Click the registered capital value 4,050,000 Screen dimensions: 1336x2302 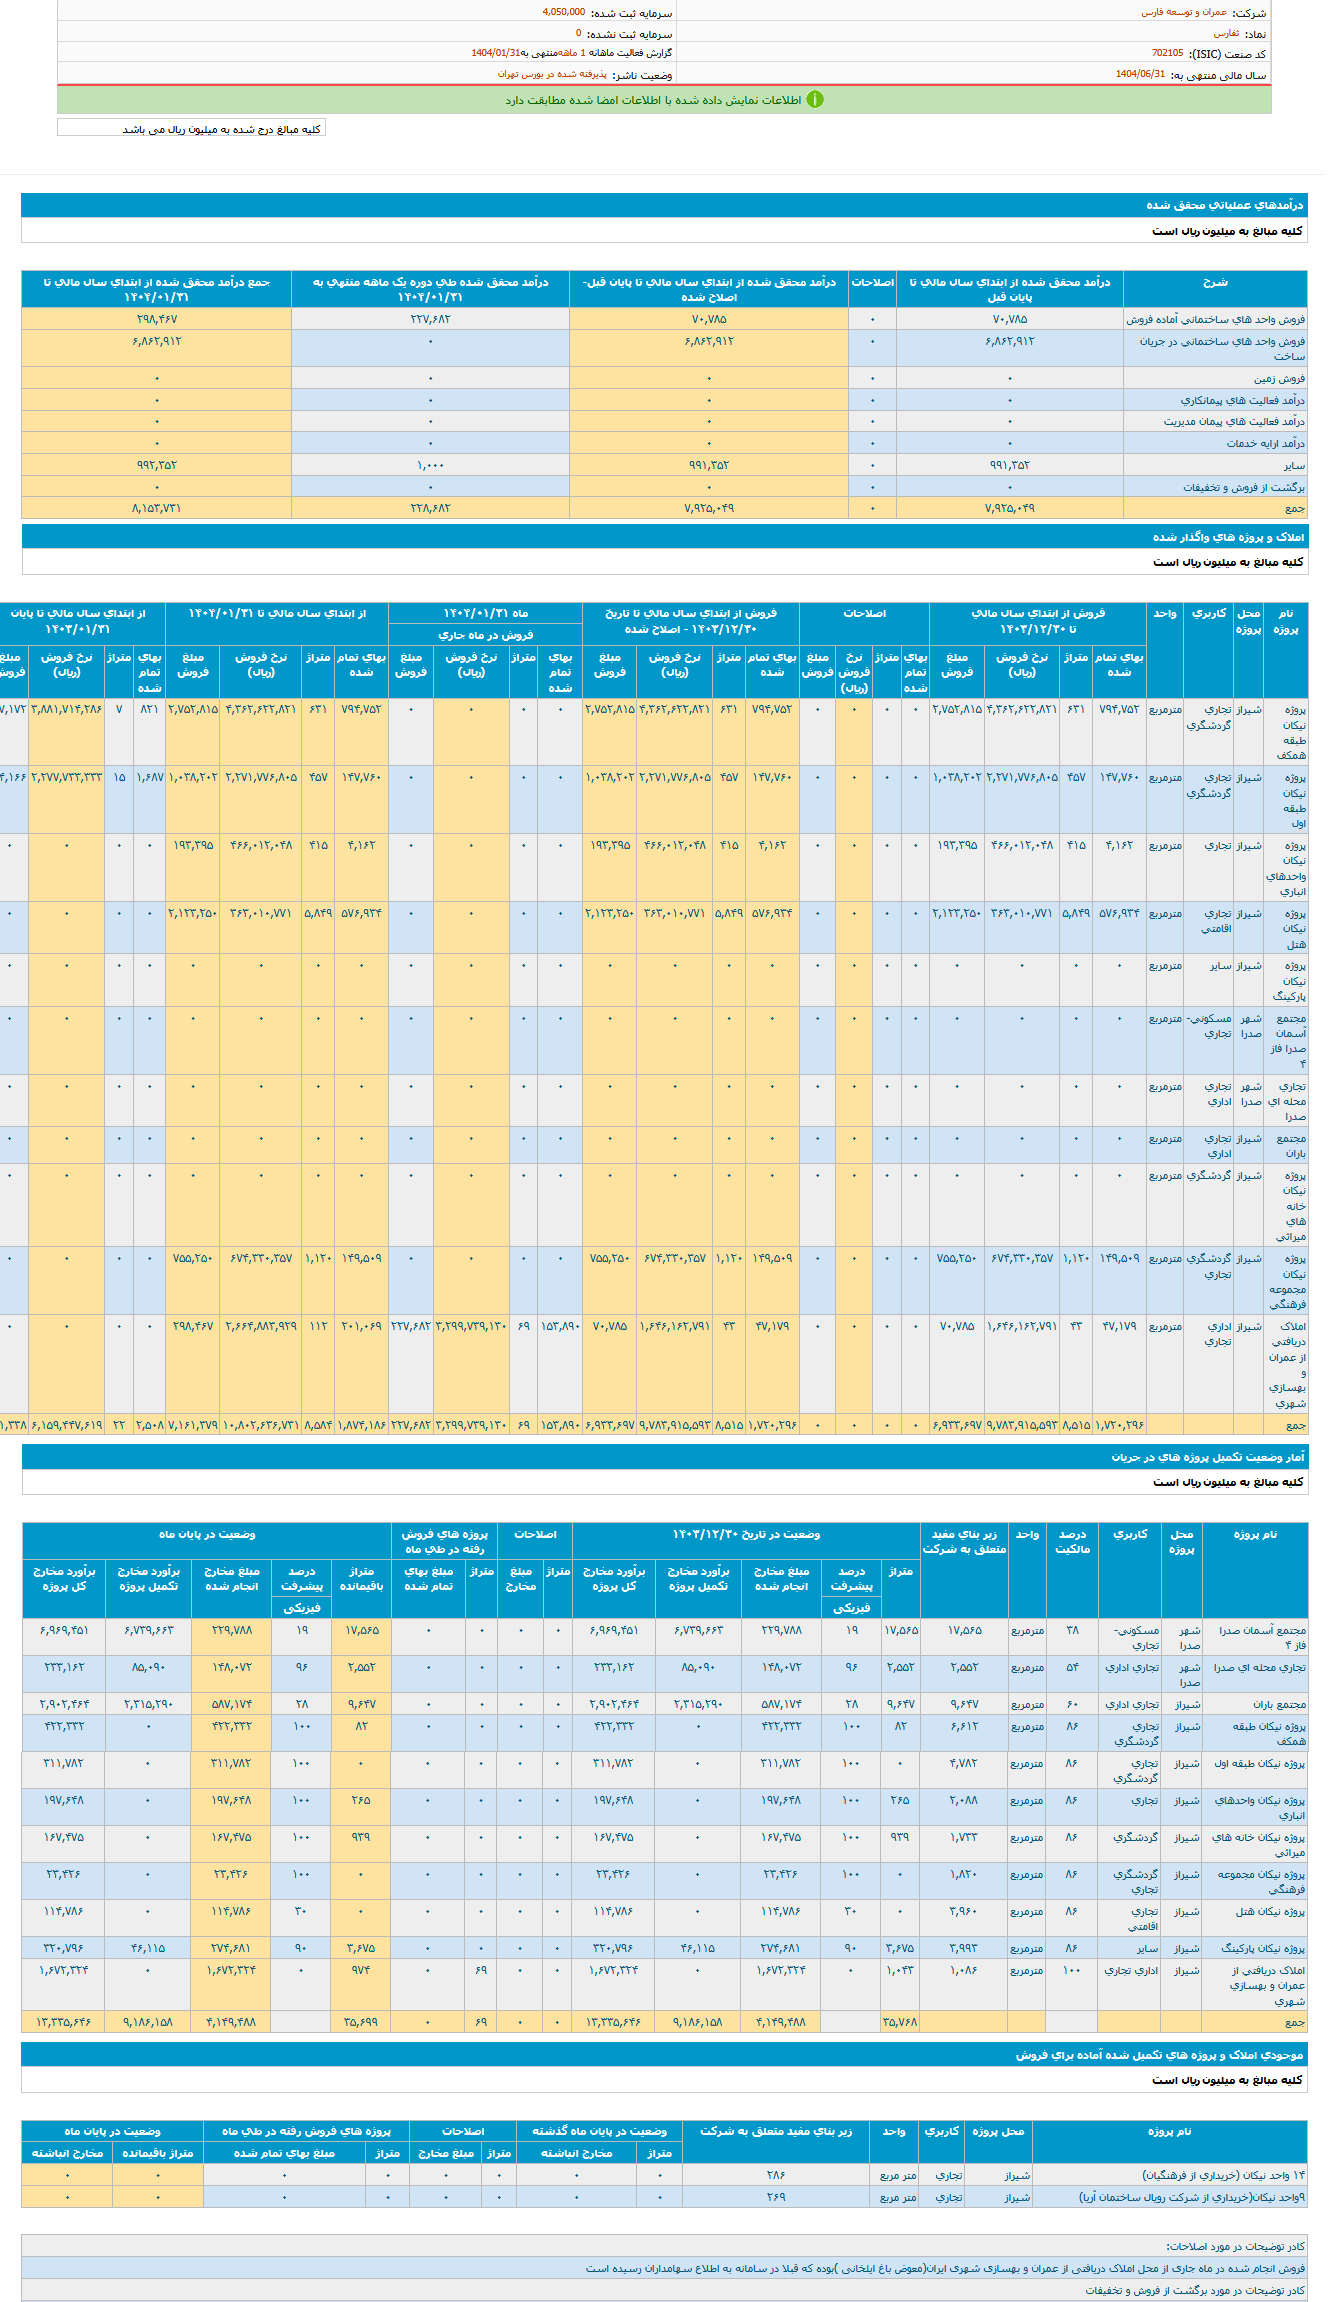click(564, 13)
